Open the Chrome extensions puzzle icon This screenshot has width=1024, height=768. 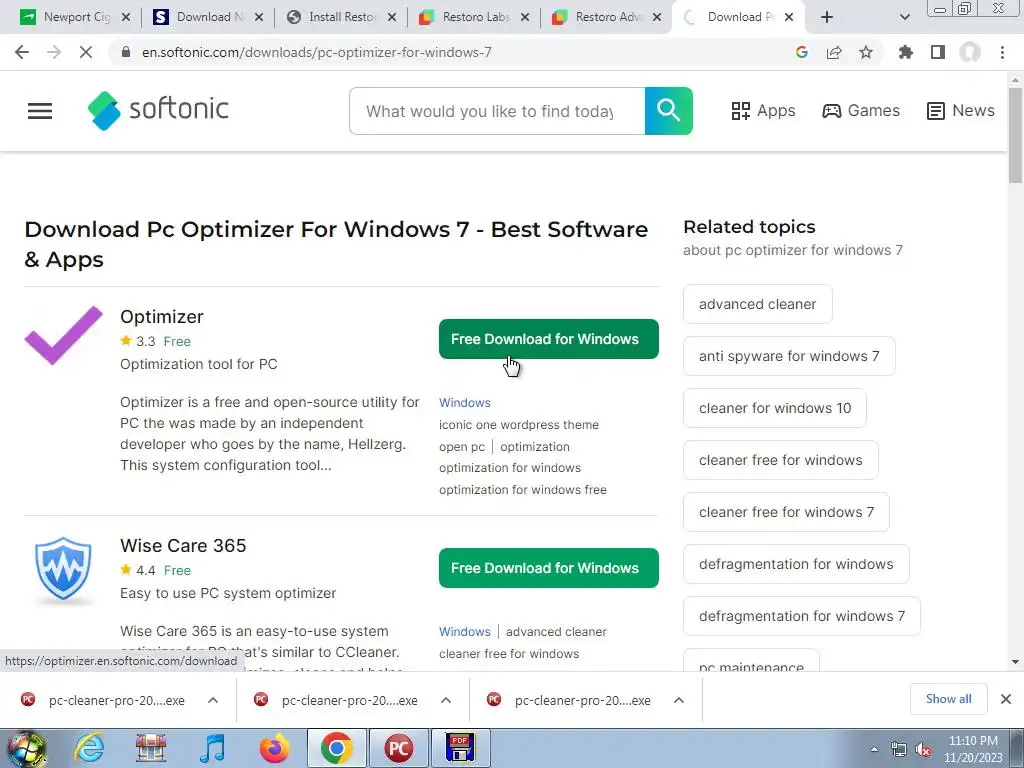click(905, 52)
